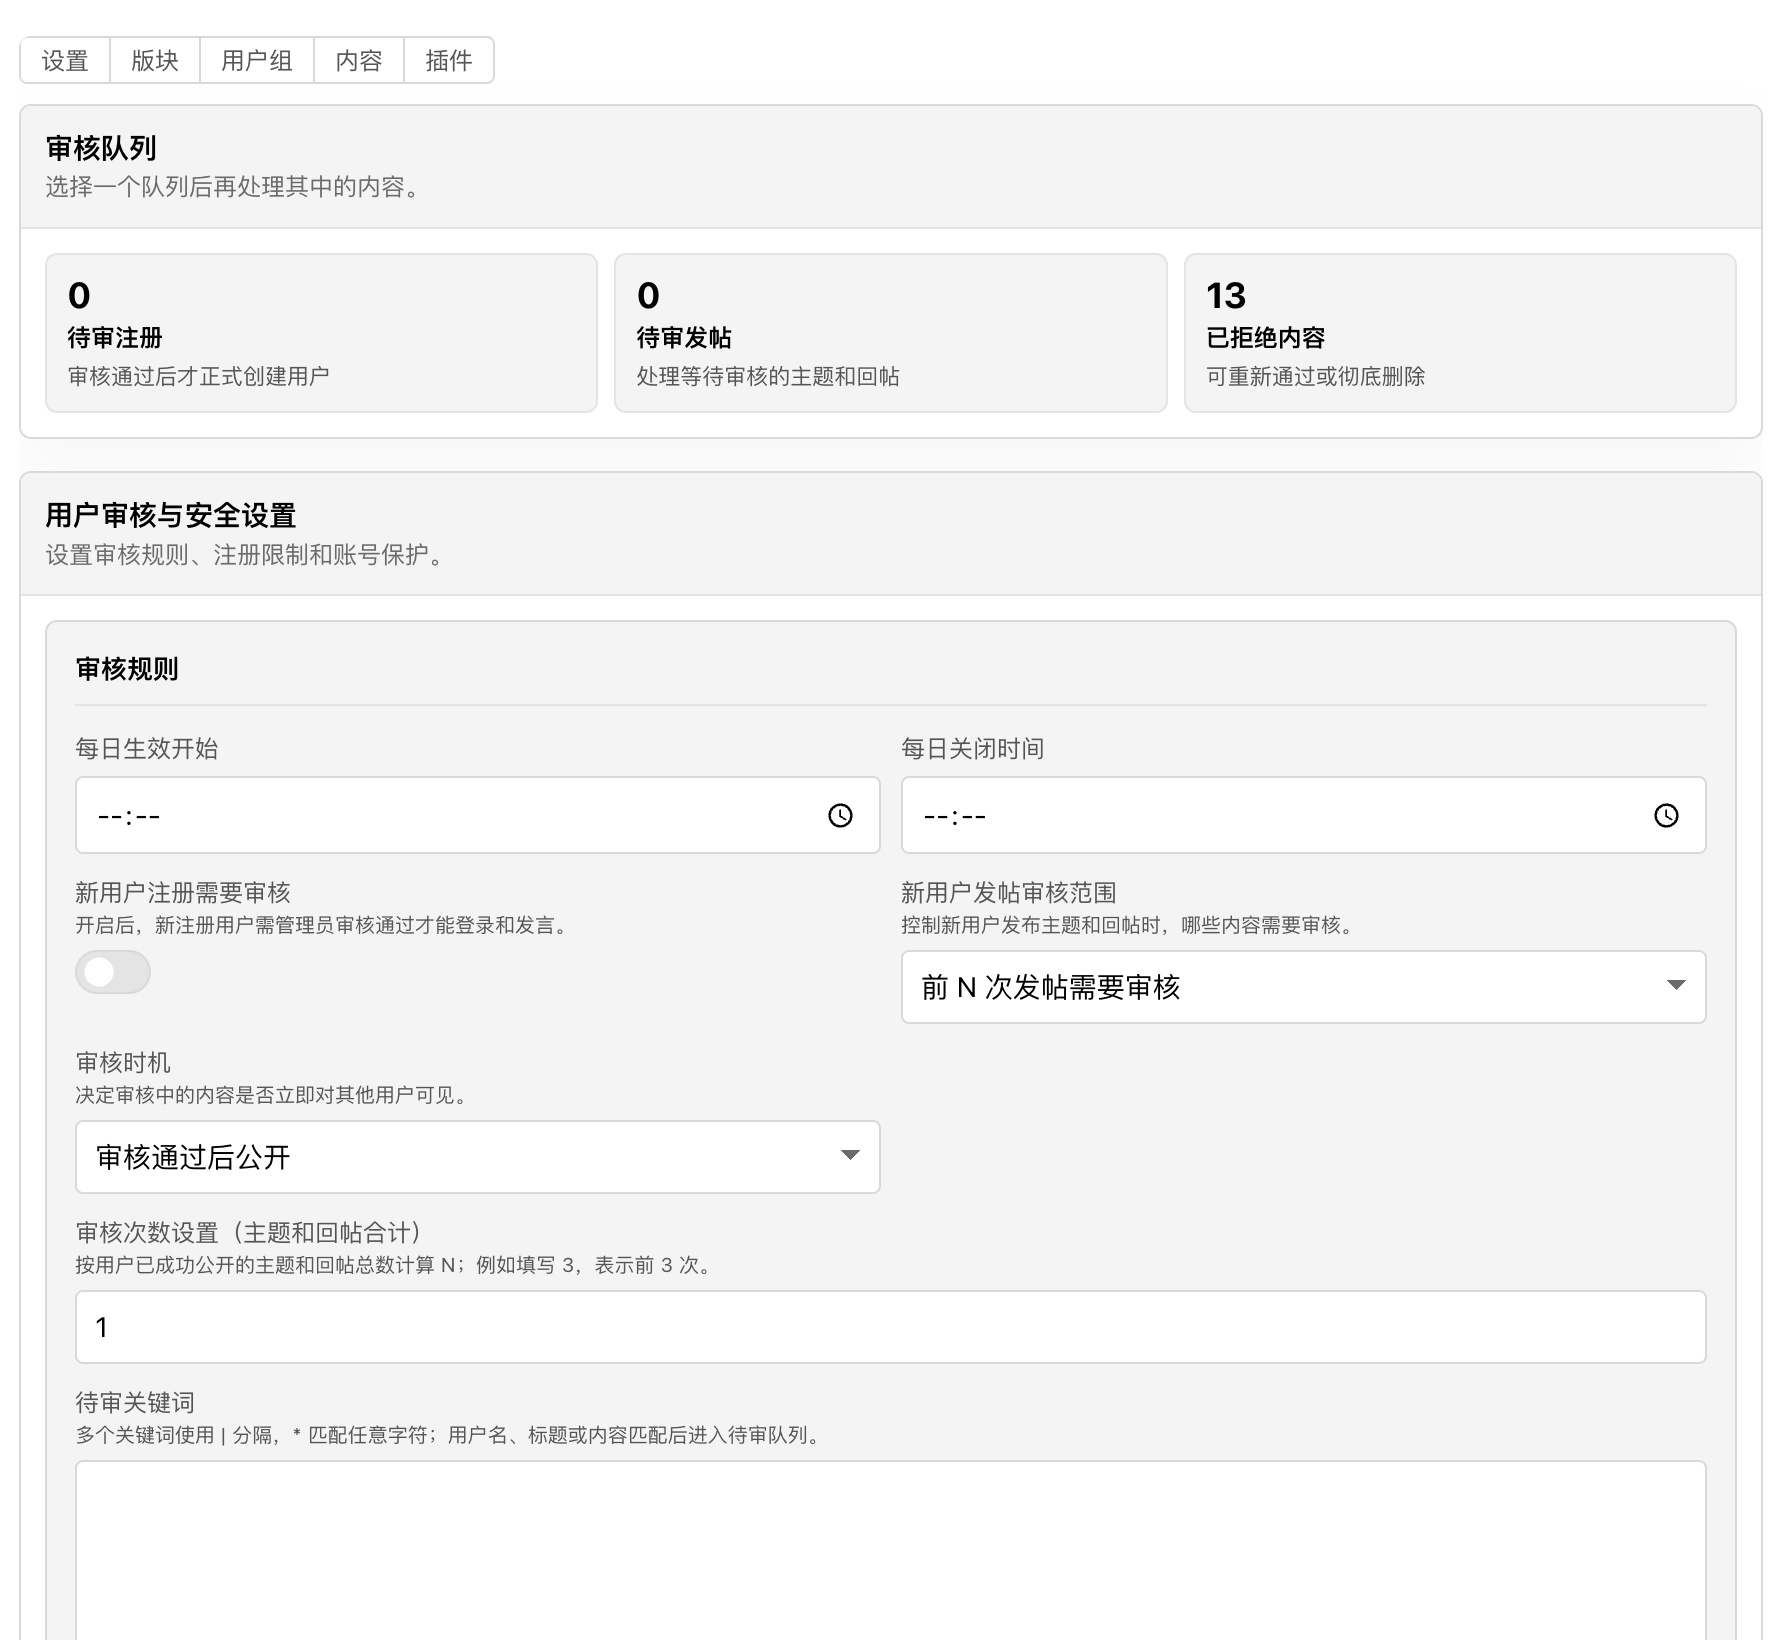The height and width of the screenshot is (1640, 1780).
Task: Click the 待审关键词 text area
Action: point(891,1550)
